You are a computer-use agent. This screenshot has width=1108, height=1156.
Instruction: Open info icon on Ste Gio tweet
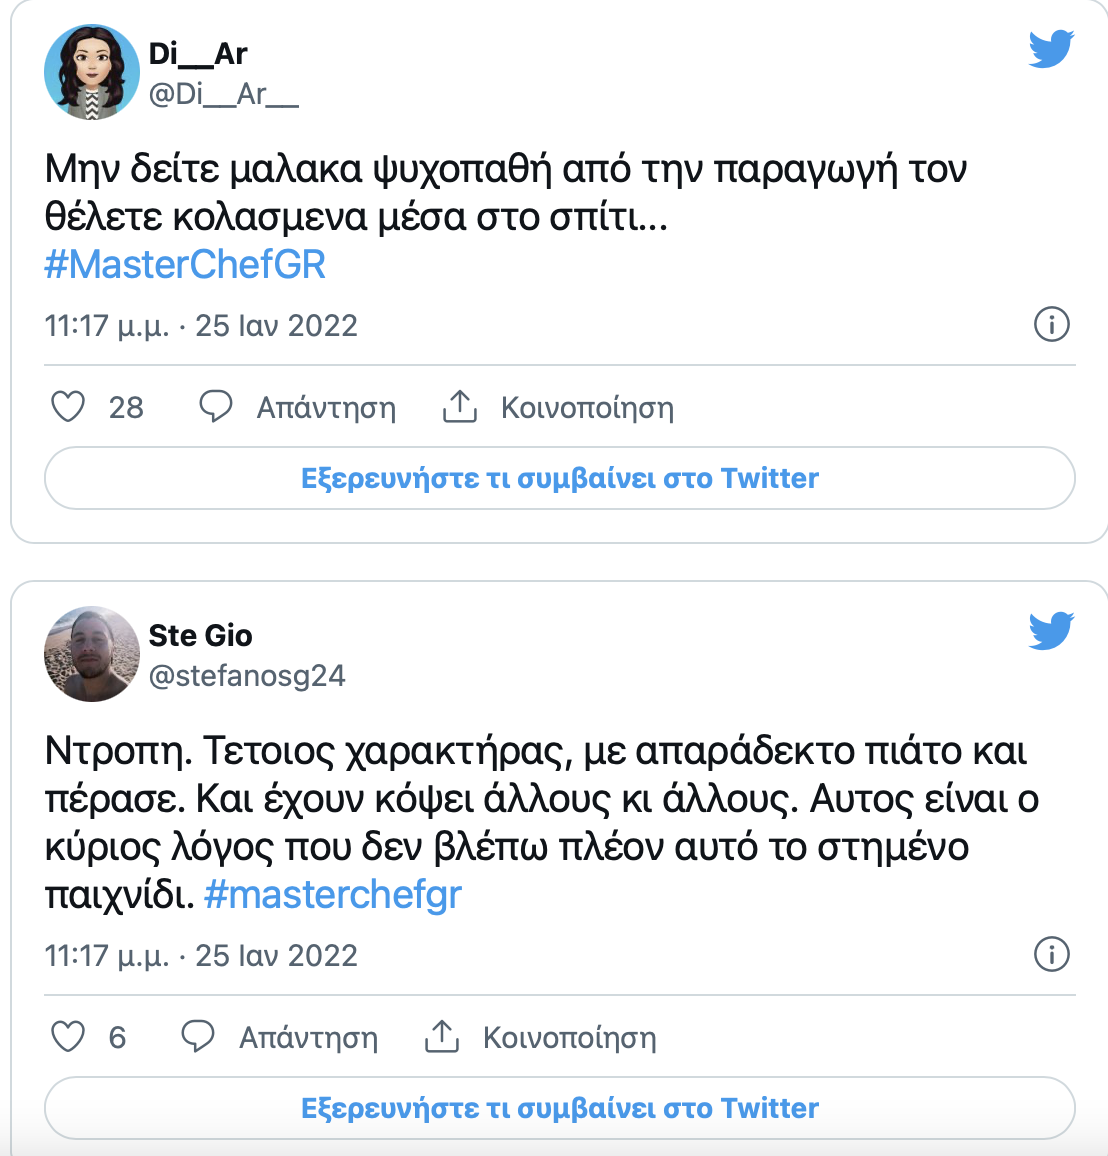point(1051,955)
